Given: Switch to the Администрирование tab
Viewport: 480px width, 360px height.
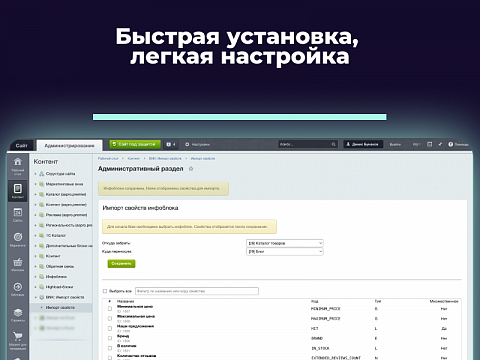Looking at the screenshot, I should [69, 146].
